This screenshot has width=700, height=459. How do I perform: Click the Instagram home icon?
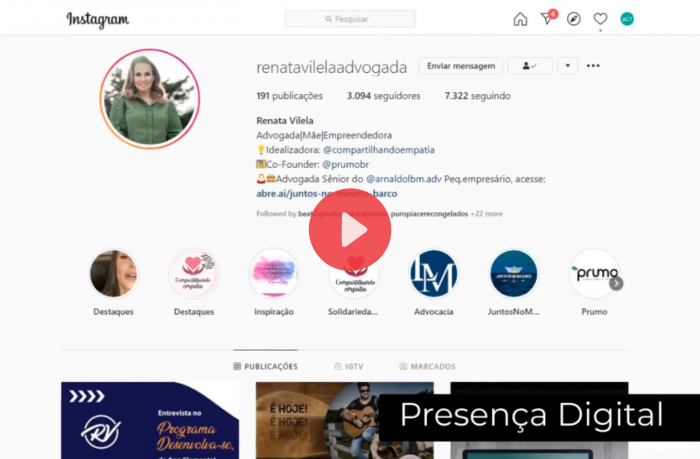click(520, 19)
